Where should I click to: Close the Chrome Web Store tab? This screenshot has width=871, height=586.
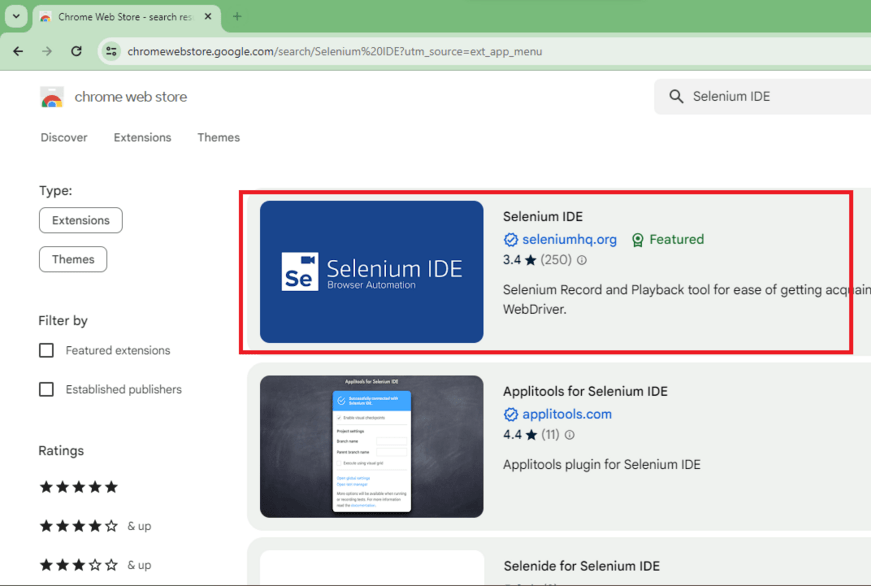coord(208,17)
